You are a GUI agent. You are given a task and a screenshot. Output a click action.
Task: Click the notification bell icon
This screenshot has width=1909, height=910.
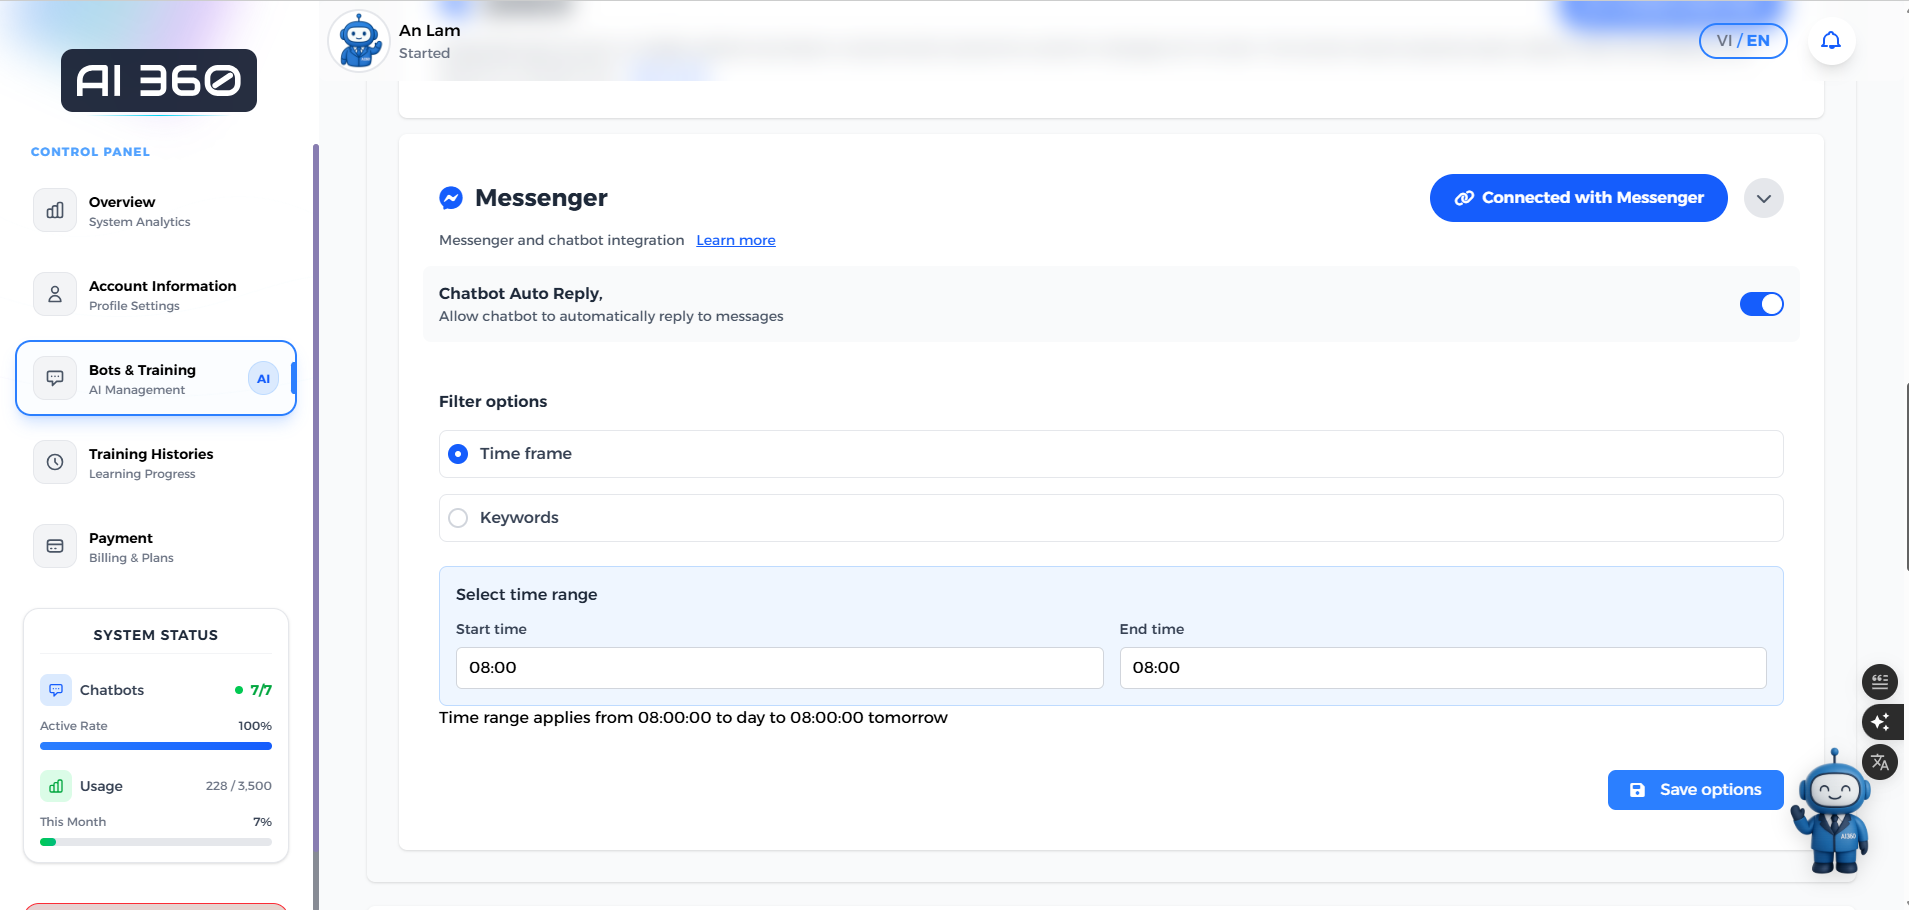tap(1830, 41)
